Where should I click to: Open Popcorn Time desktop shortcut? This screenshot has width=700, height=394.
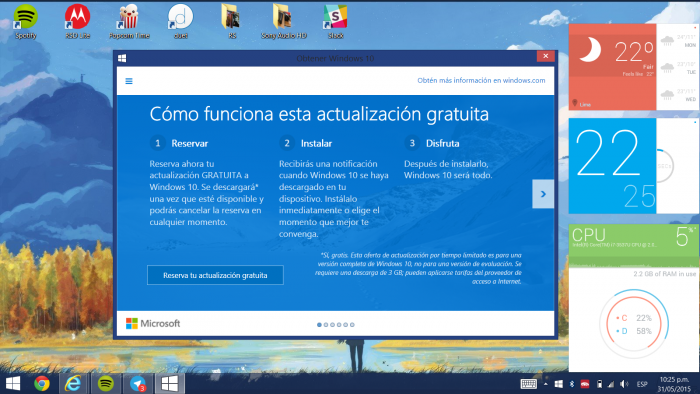[x=129, y=21]
